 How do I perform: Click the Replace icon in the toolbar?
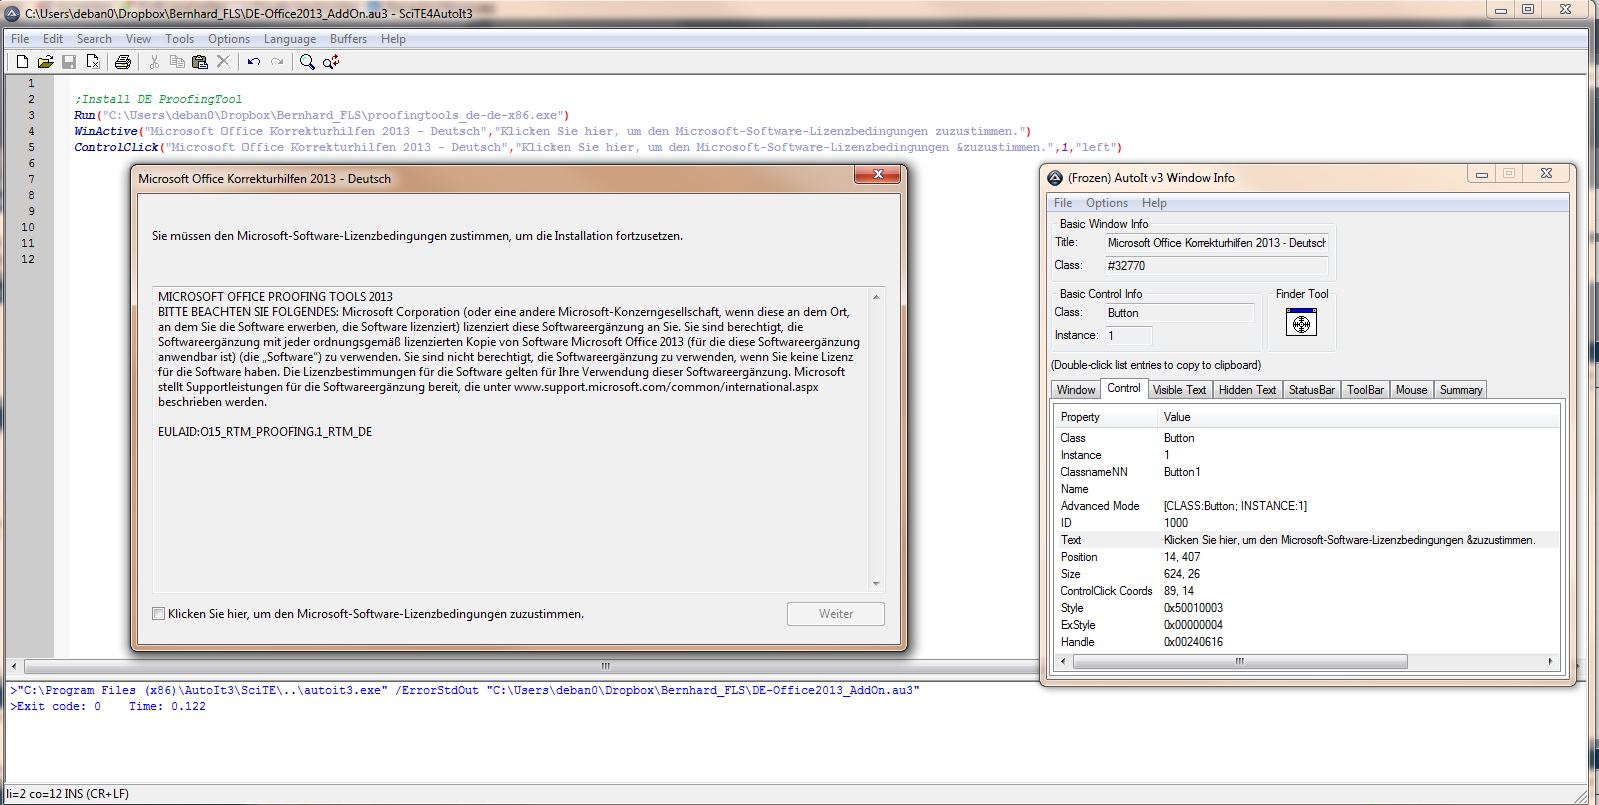click(x=331, y=62)
